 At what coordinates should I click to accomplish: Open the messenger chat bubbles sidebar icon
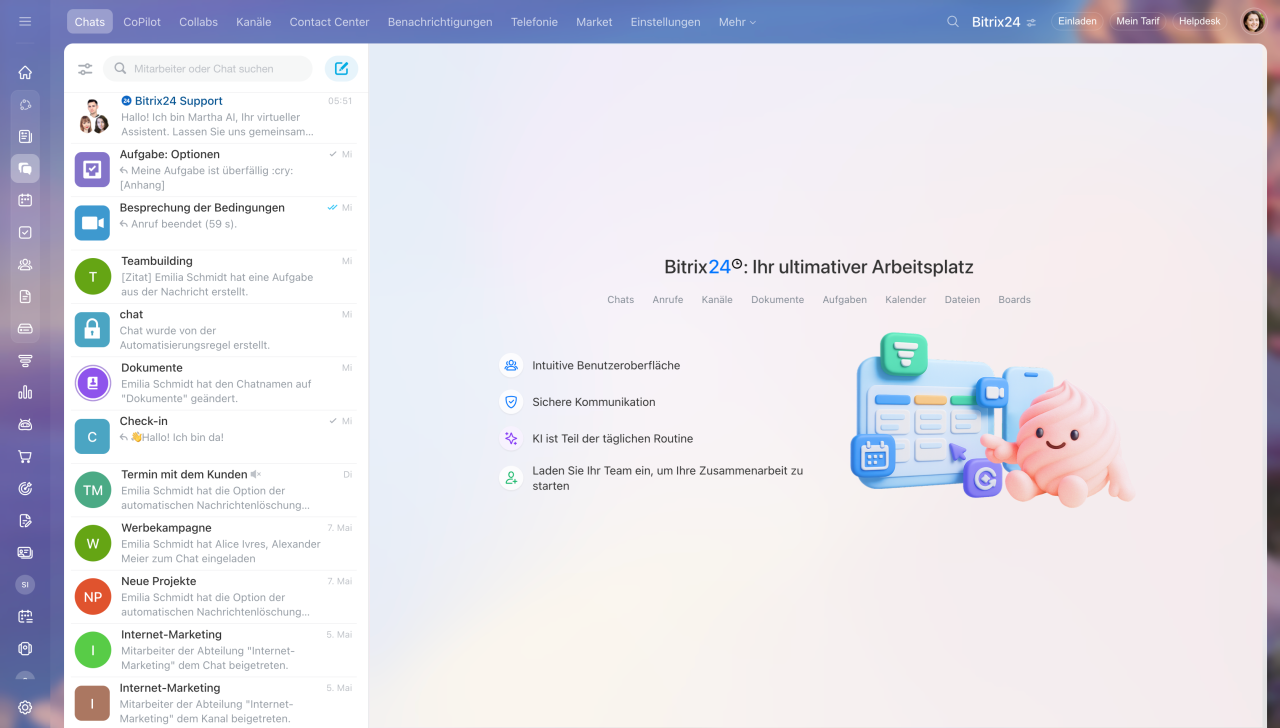tap(25, 168)
